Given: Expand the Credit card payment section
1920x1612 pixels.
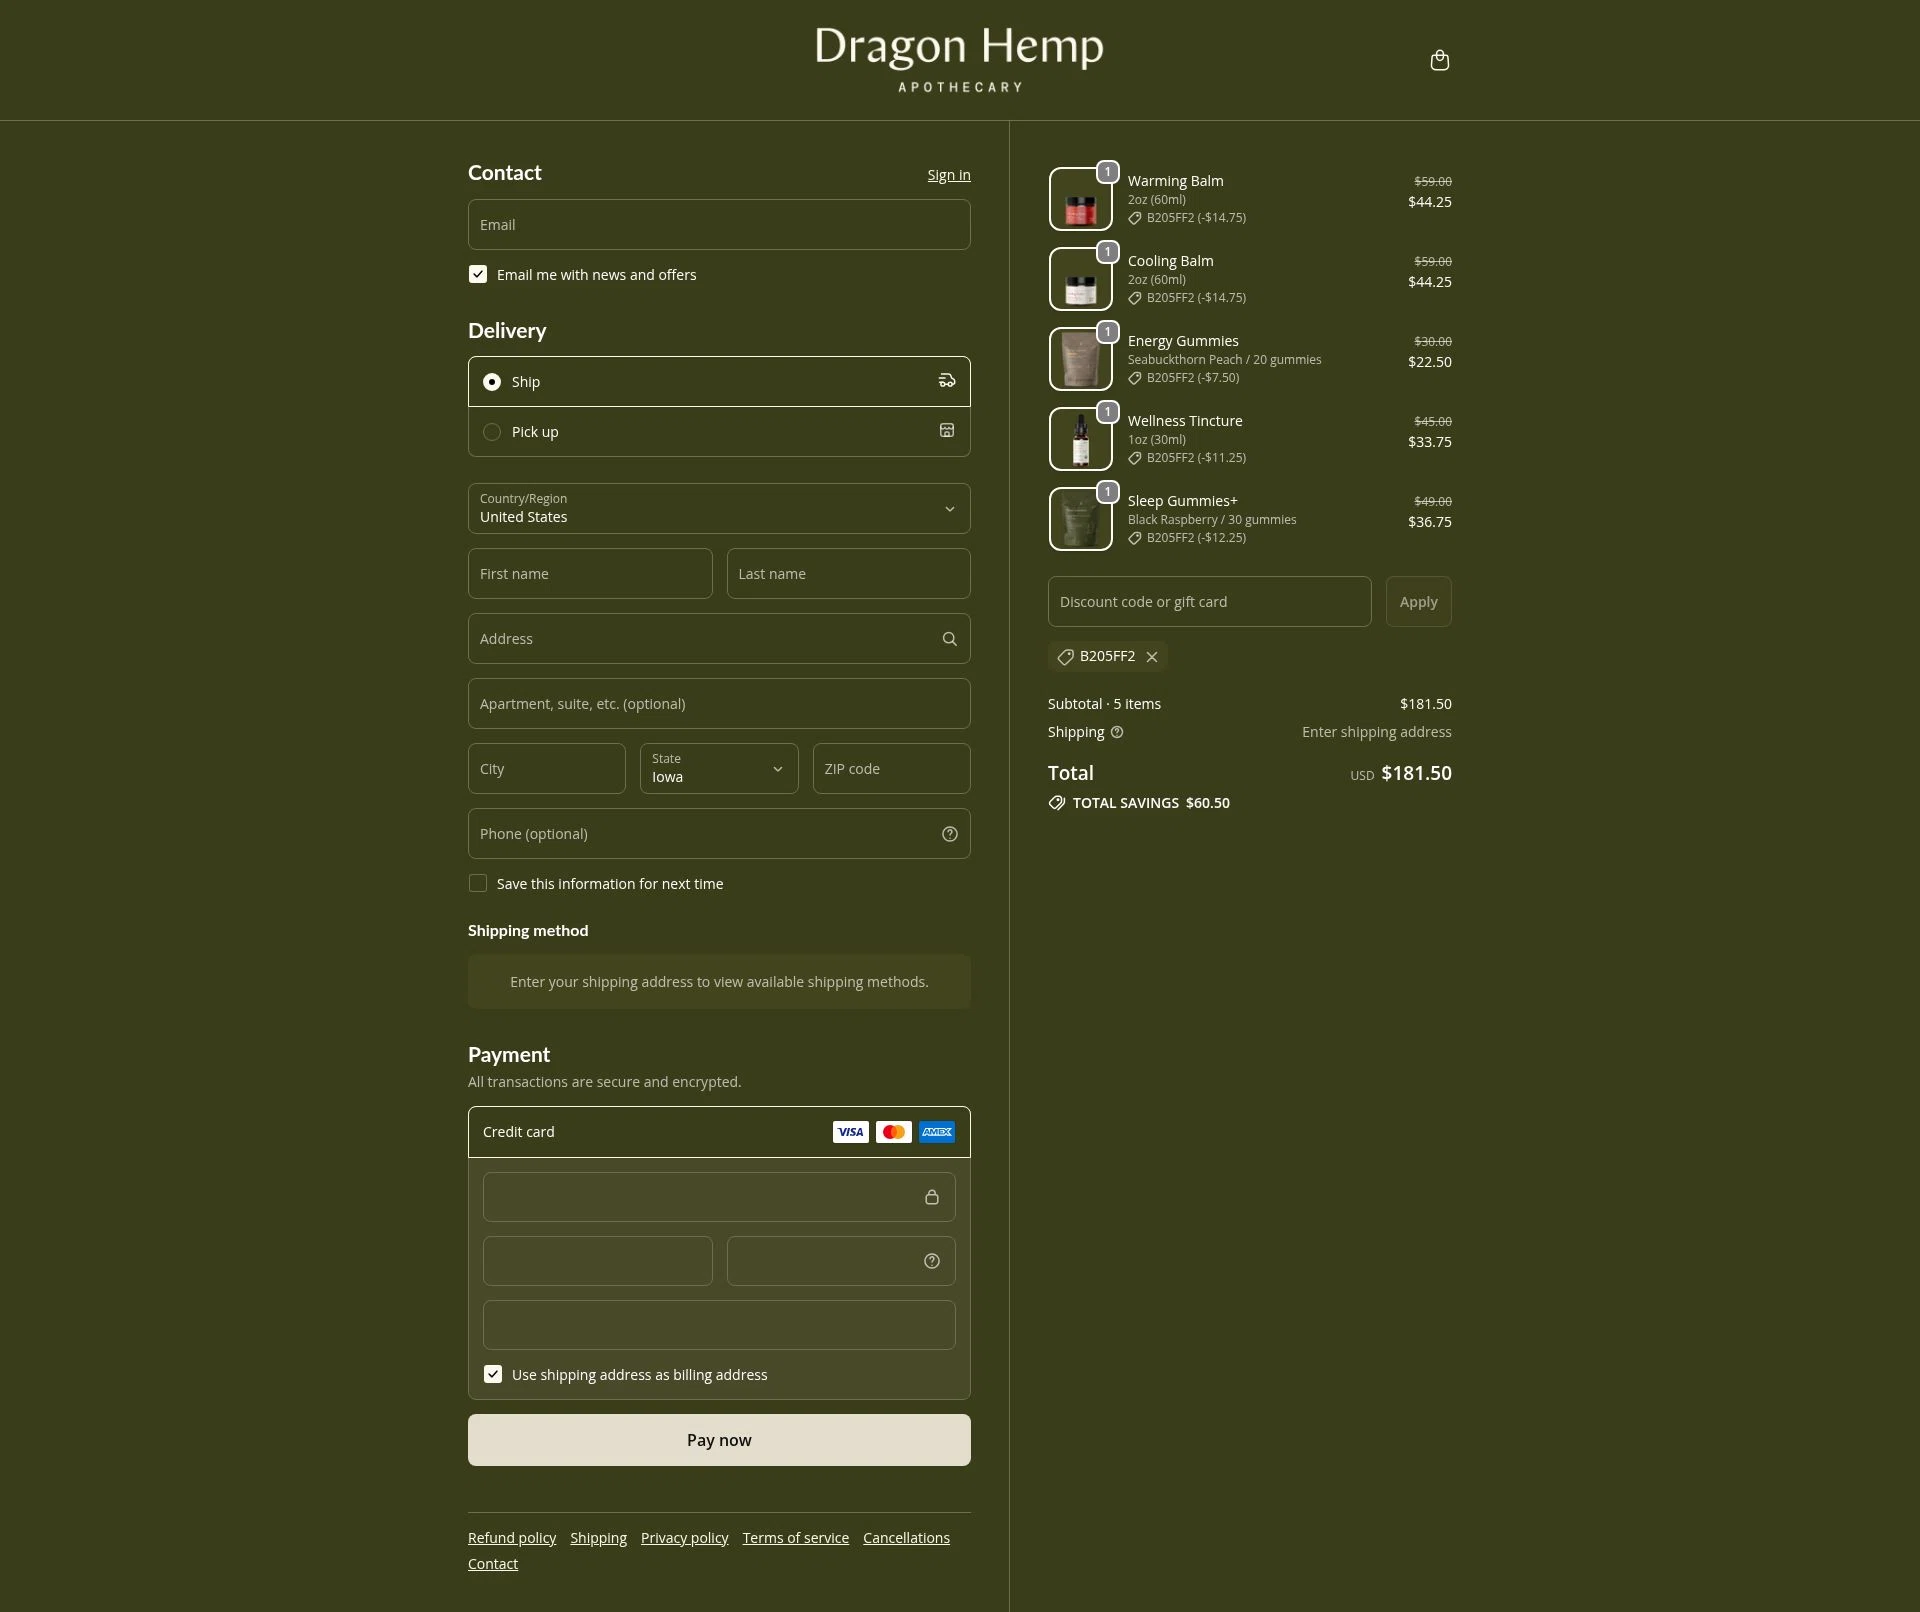Looking at the screenshot, I should (518, 1132).
